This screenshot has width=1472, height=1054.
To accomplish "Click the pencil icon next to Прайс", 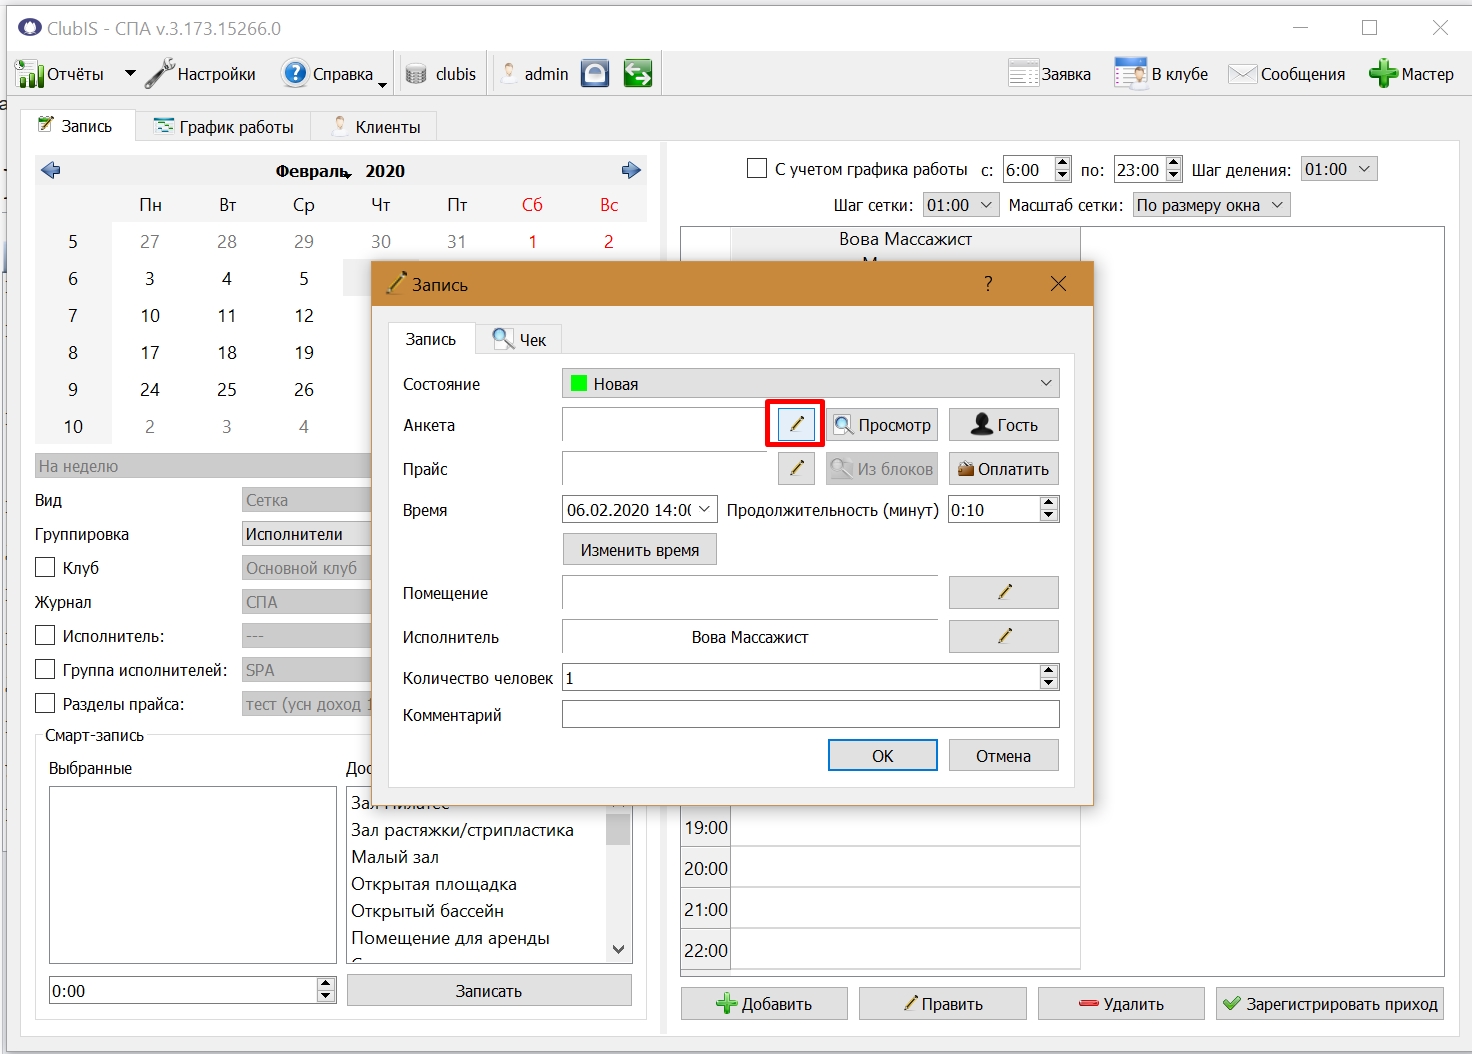I will click(797, 468).
